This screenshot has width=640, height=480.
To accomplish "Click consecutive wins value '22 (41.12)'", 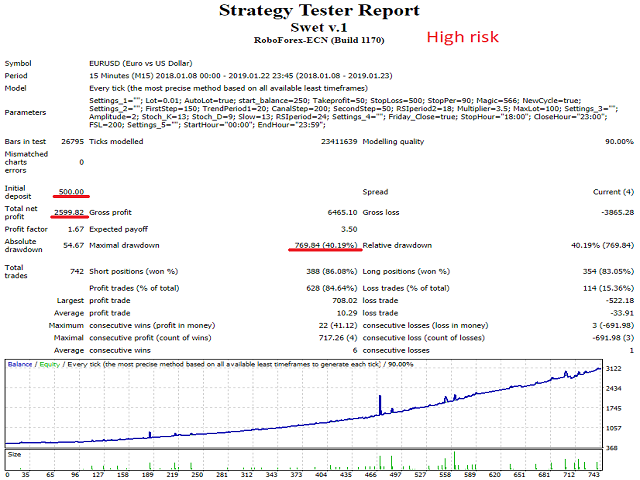I will coord(338,326).
